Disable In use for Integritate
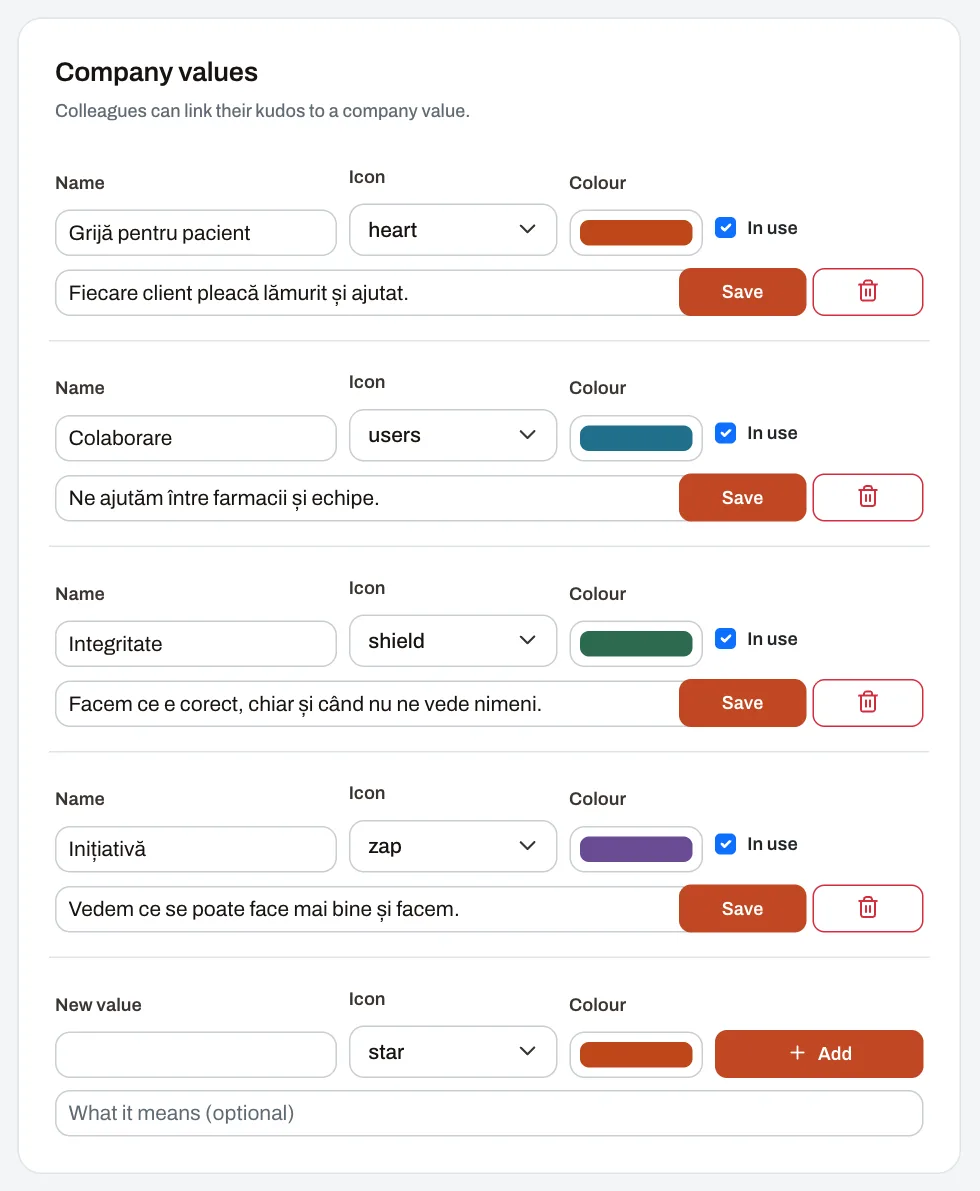 click(x=726, y=639)
